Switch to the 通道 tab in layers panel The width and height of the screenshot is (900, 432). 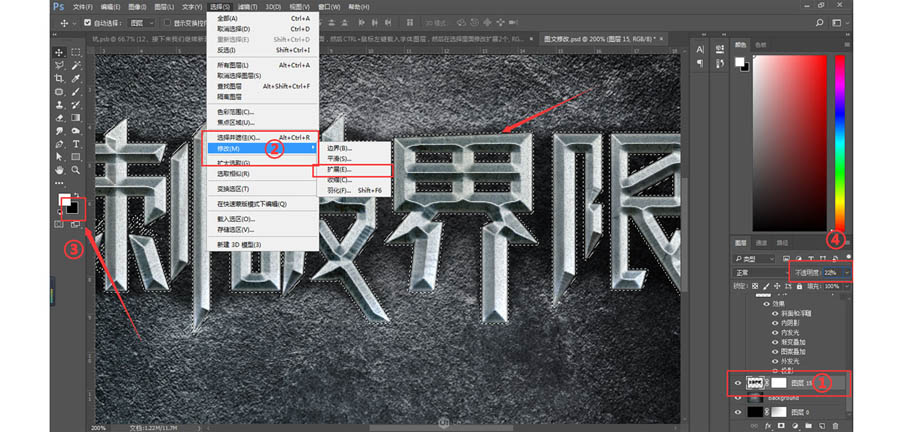761,242
